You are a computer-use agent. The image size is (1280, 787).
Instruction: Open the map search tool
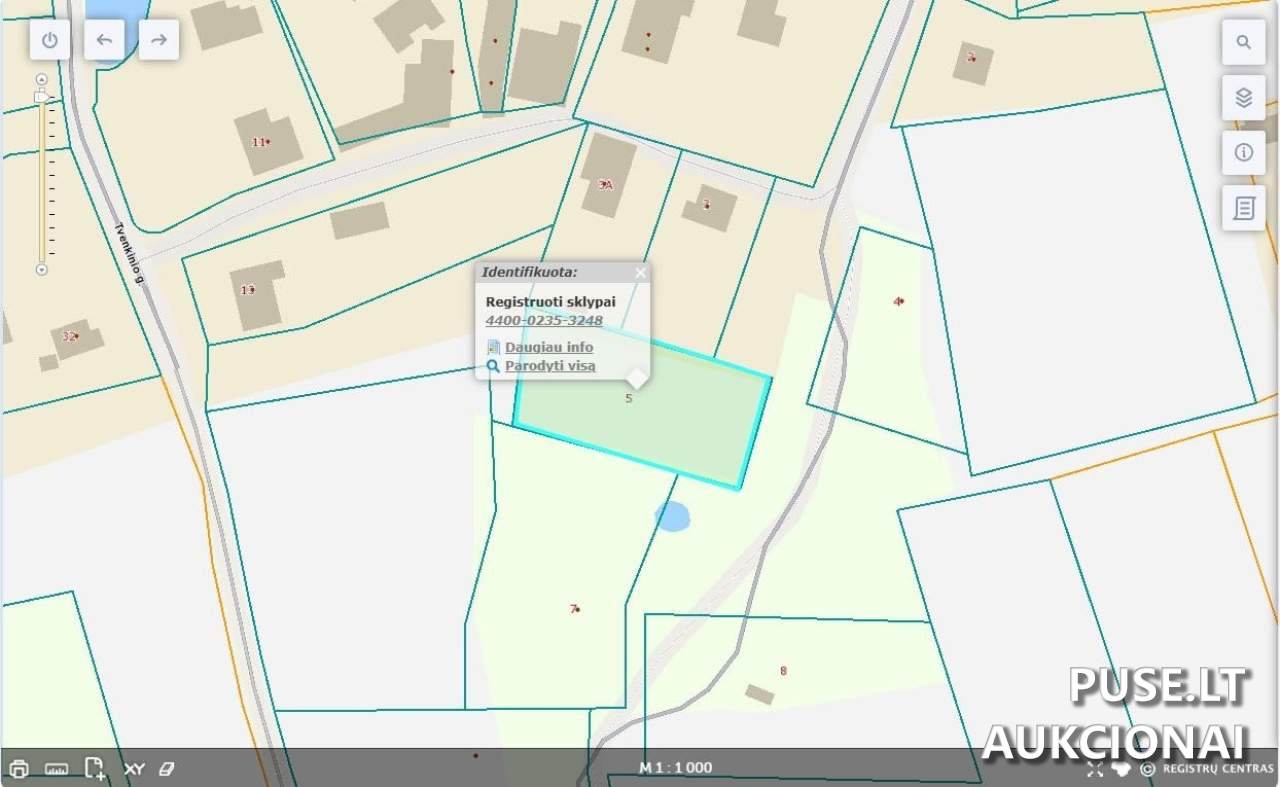point(1243,42)
